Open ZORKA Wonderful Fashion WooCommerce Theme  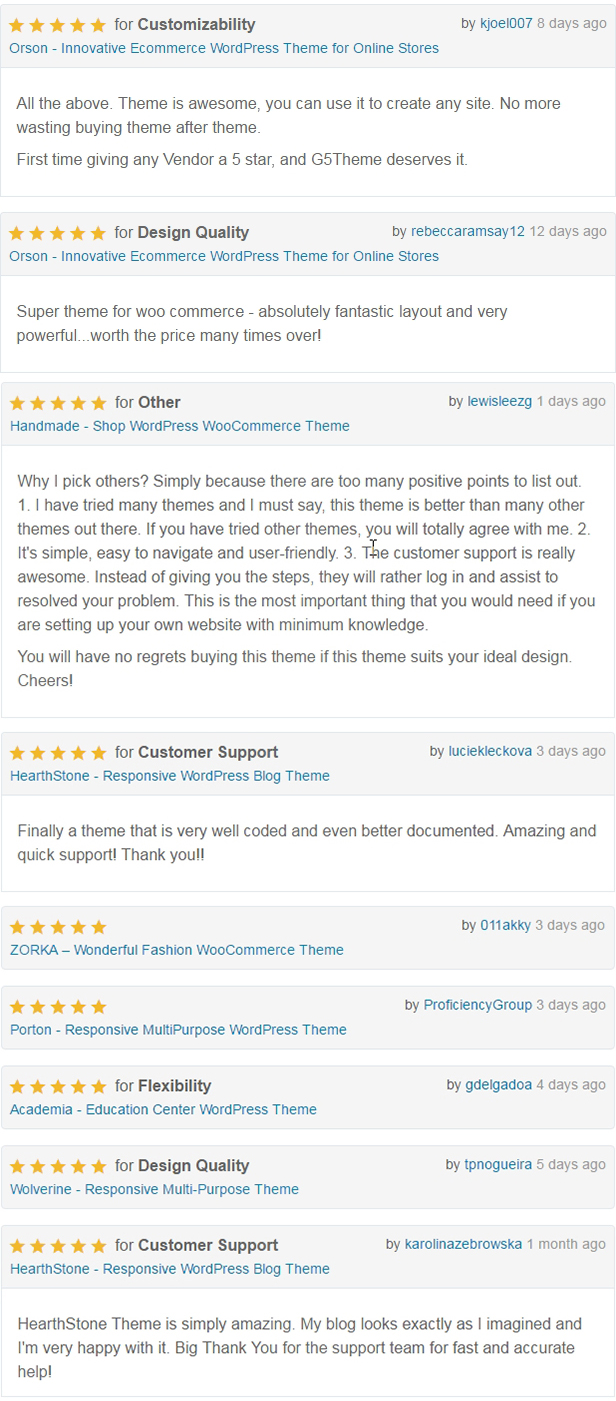[177, 950]
